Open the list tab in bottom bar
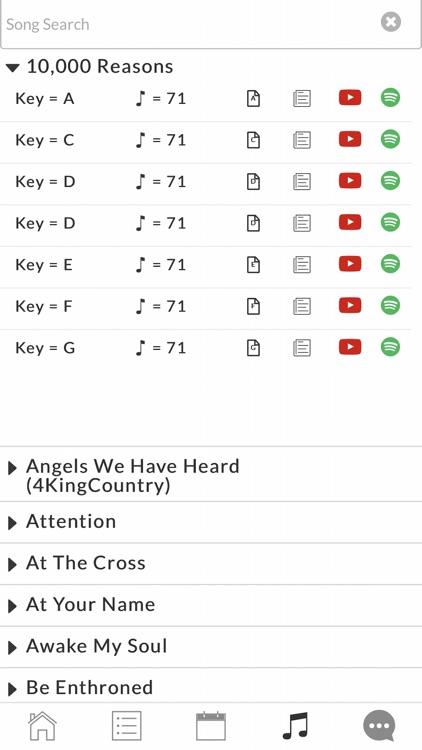 [x=127, y=726]
